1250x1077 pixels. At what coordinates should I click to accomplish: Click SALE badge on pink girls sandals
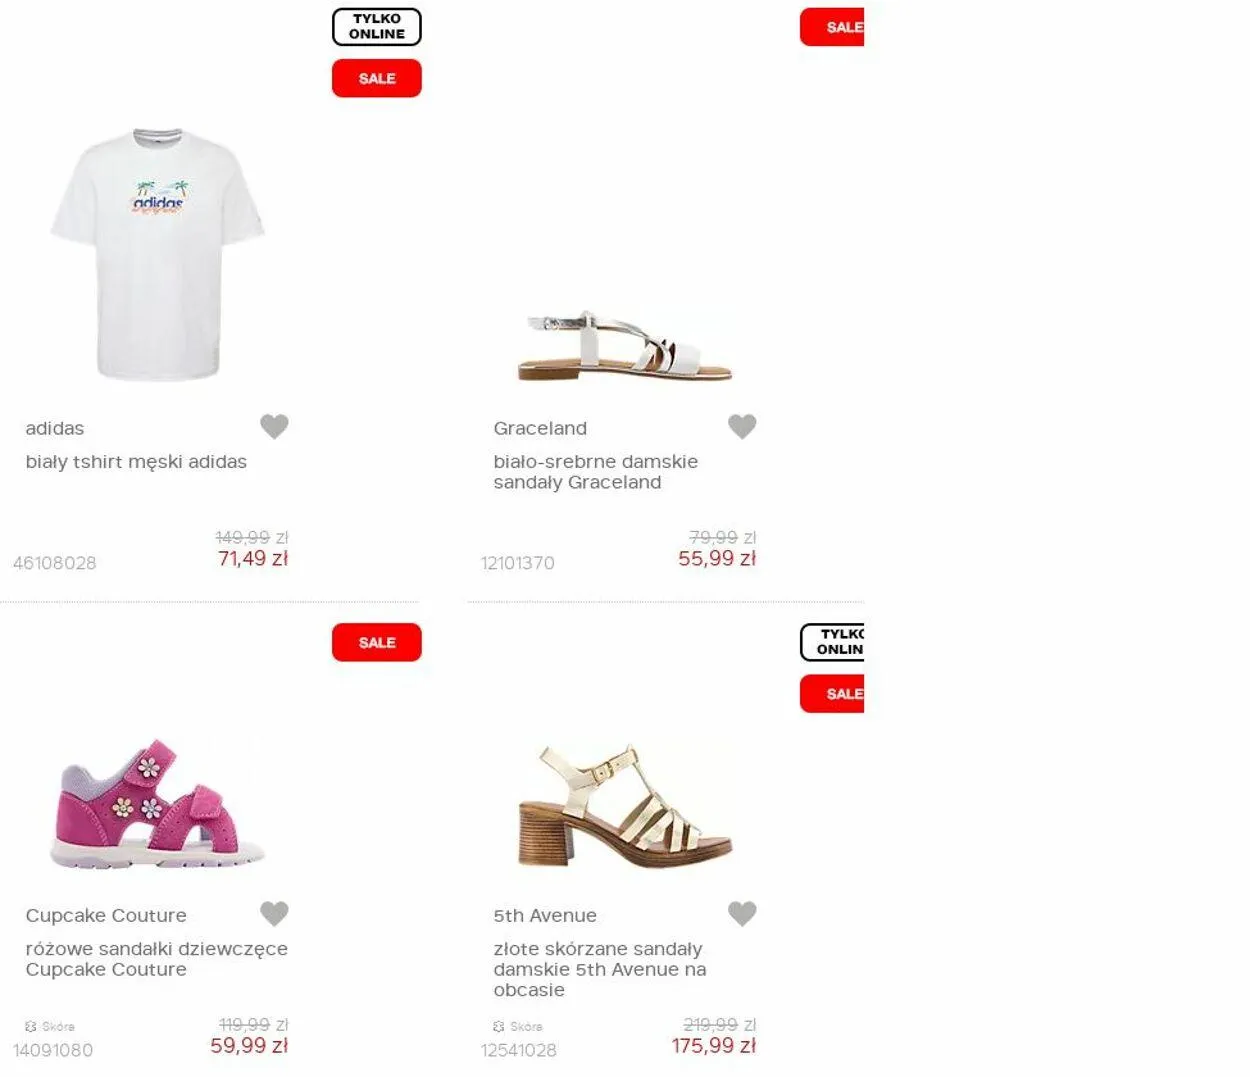click(376, 642)
